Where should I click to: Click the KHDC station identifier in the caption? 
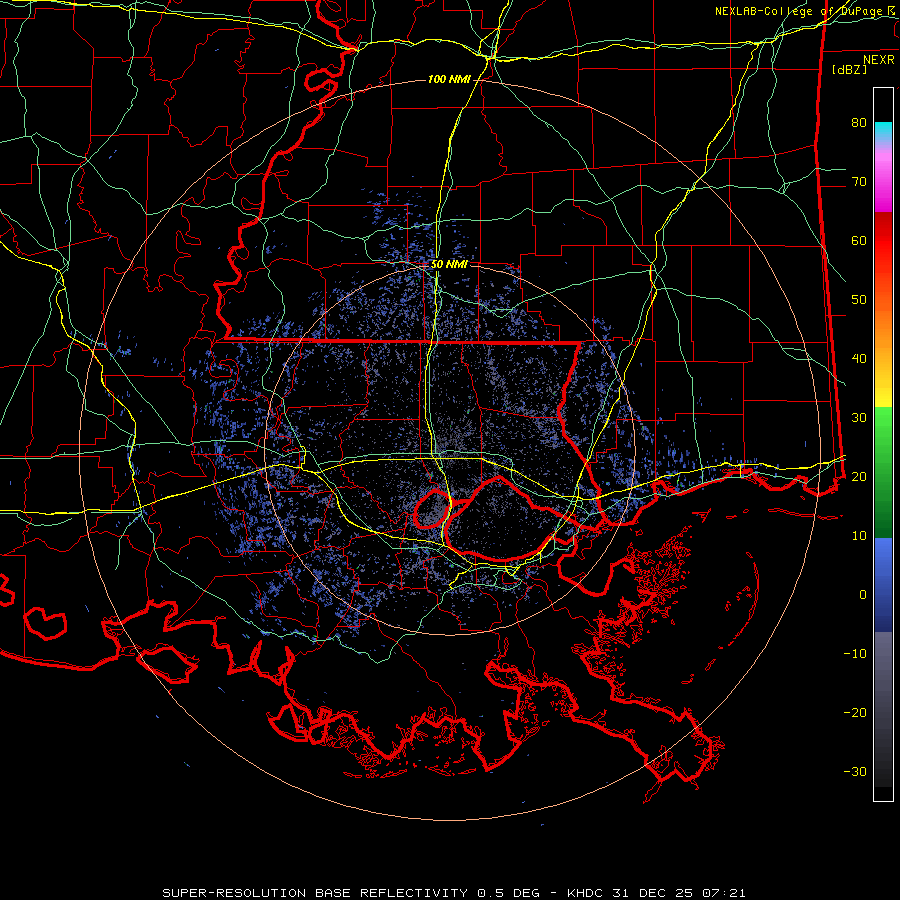coord(585,893)
